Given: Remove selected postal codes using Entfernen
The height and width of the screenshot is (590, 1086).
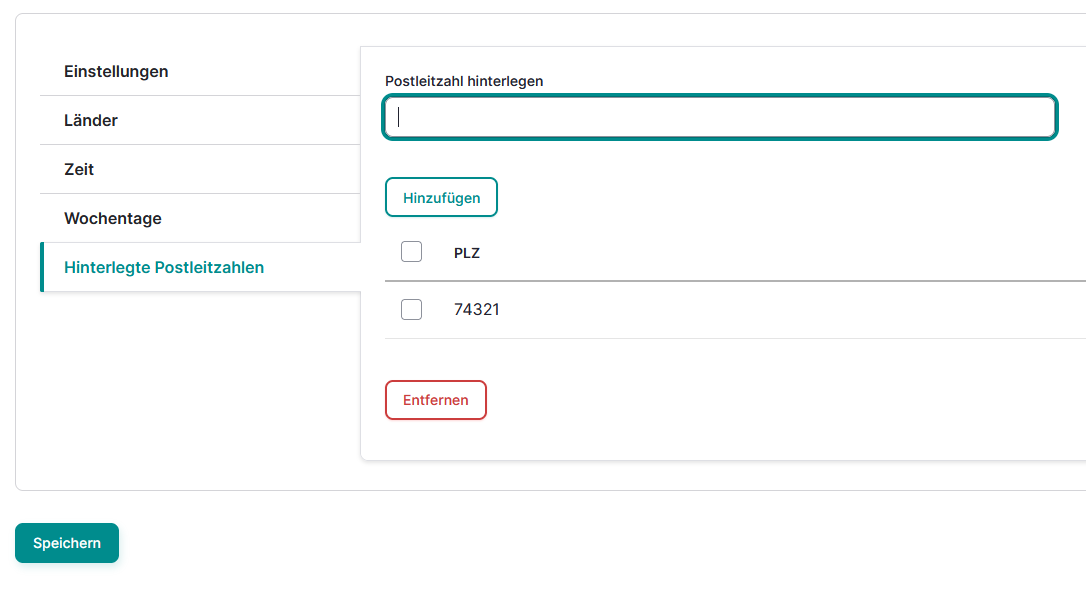Looking at the screenshot, I should [x=436, y=400].
